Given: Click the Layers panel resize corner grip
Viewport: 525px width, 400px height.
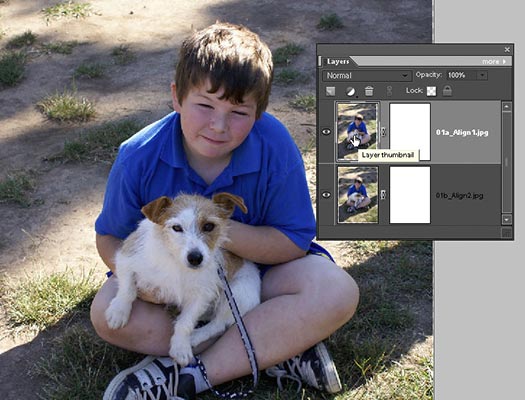Looking at the screenshot, I should click(x=507, y=233).
